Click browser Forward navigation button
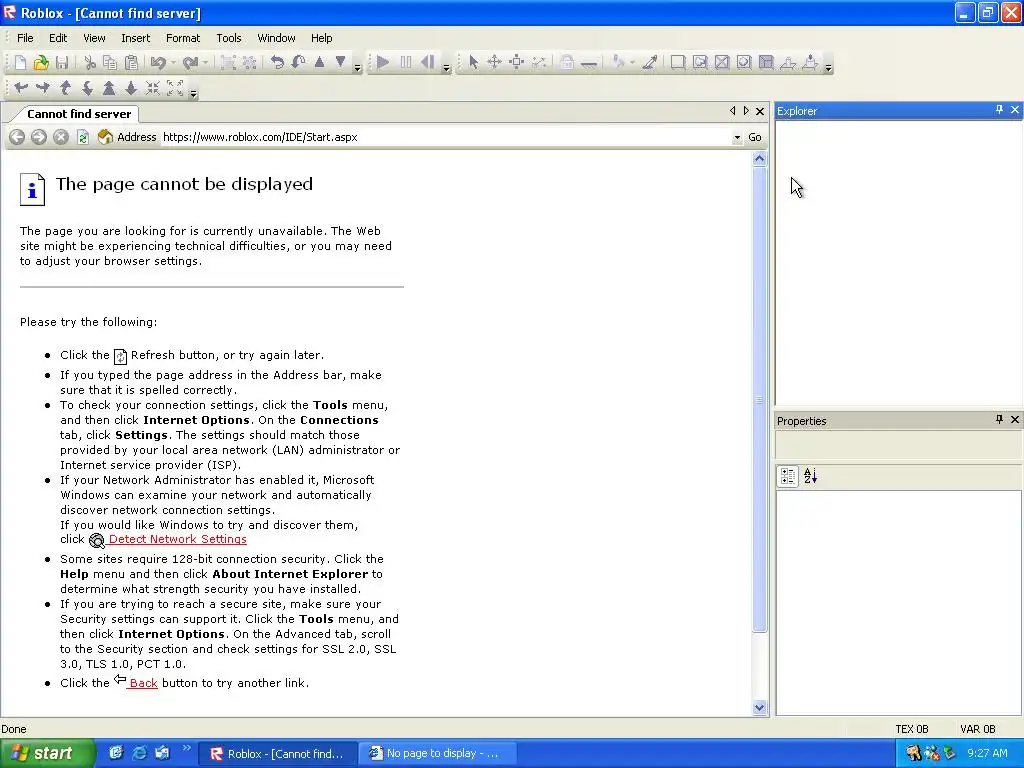1024x768 pixels. [x=39, y=137]
